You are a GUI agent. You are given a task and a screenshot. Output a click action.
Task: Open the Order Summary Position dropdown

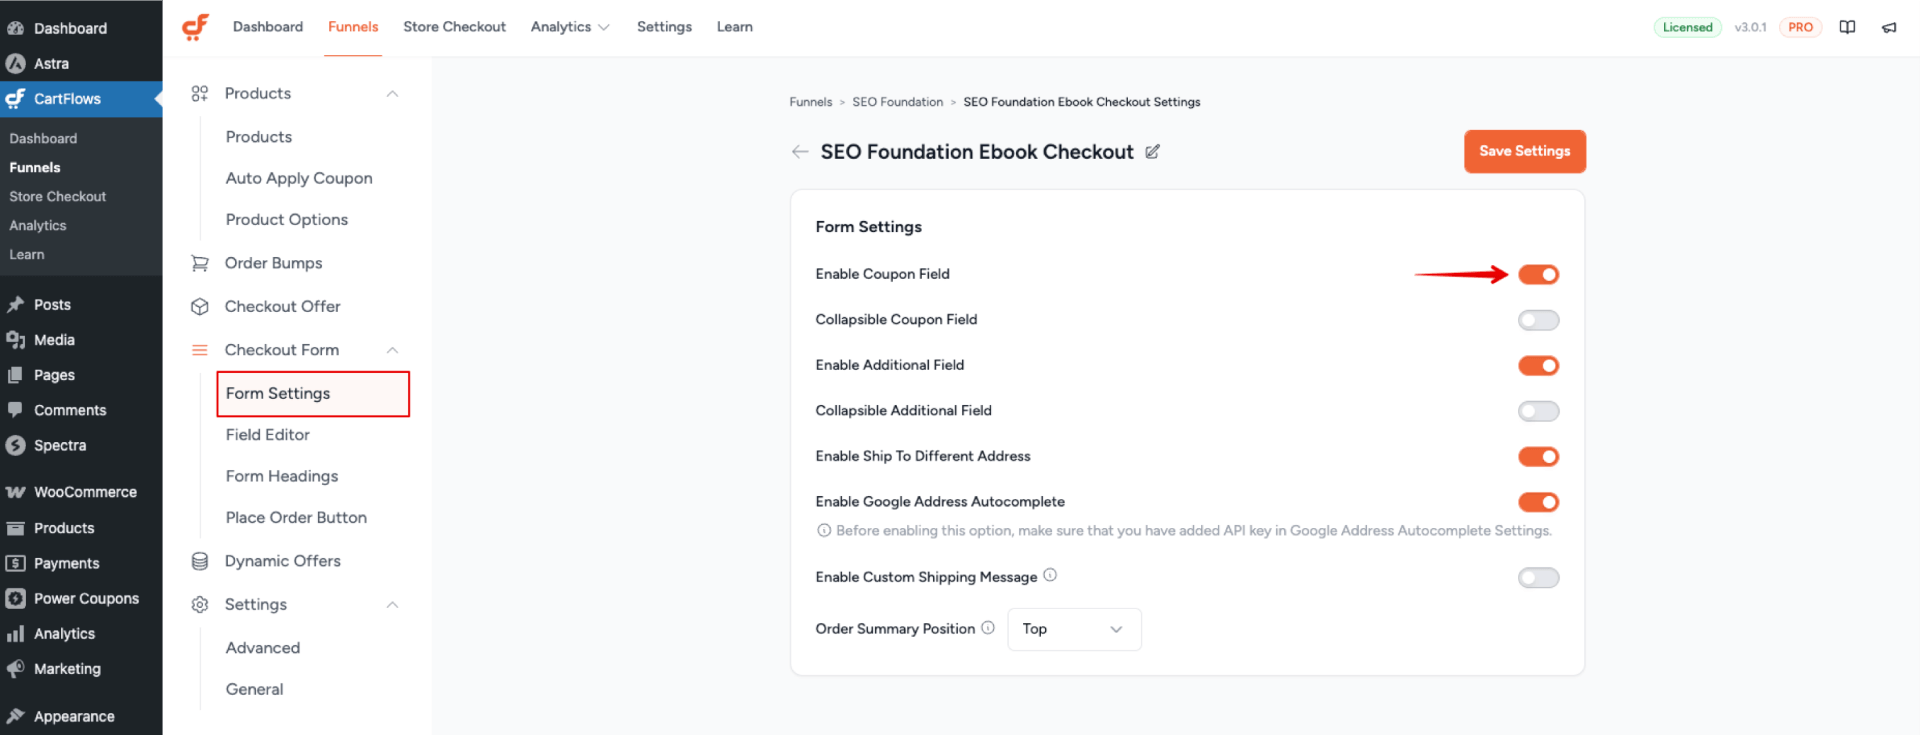point(1074,629)
